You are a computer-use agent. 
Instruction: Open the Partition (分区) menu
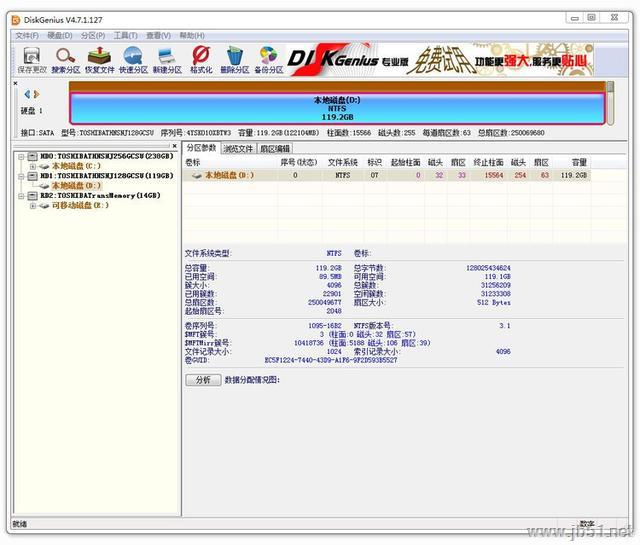pyautogui.click(x=93, y=36)
